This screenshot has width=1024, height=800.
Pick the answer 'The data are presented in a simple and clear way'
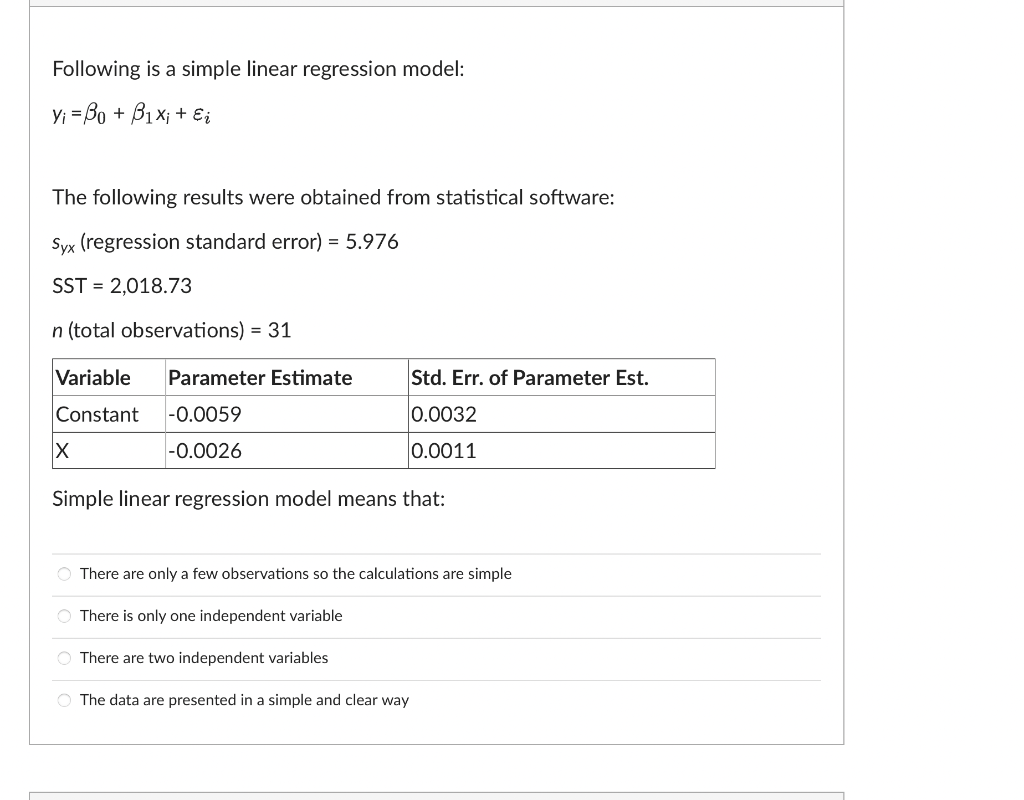pos(64,700)
